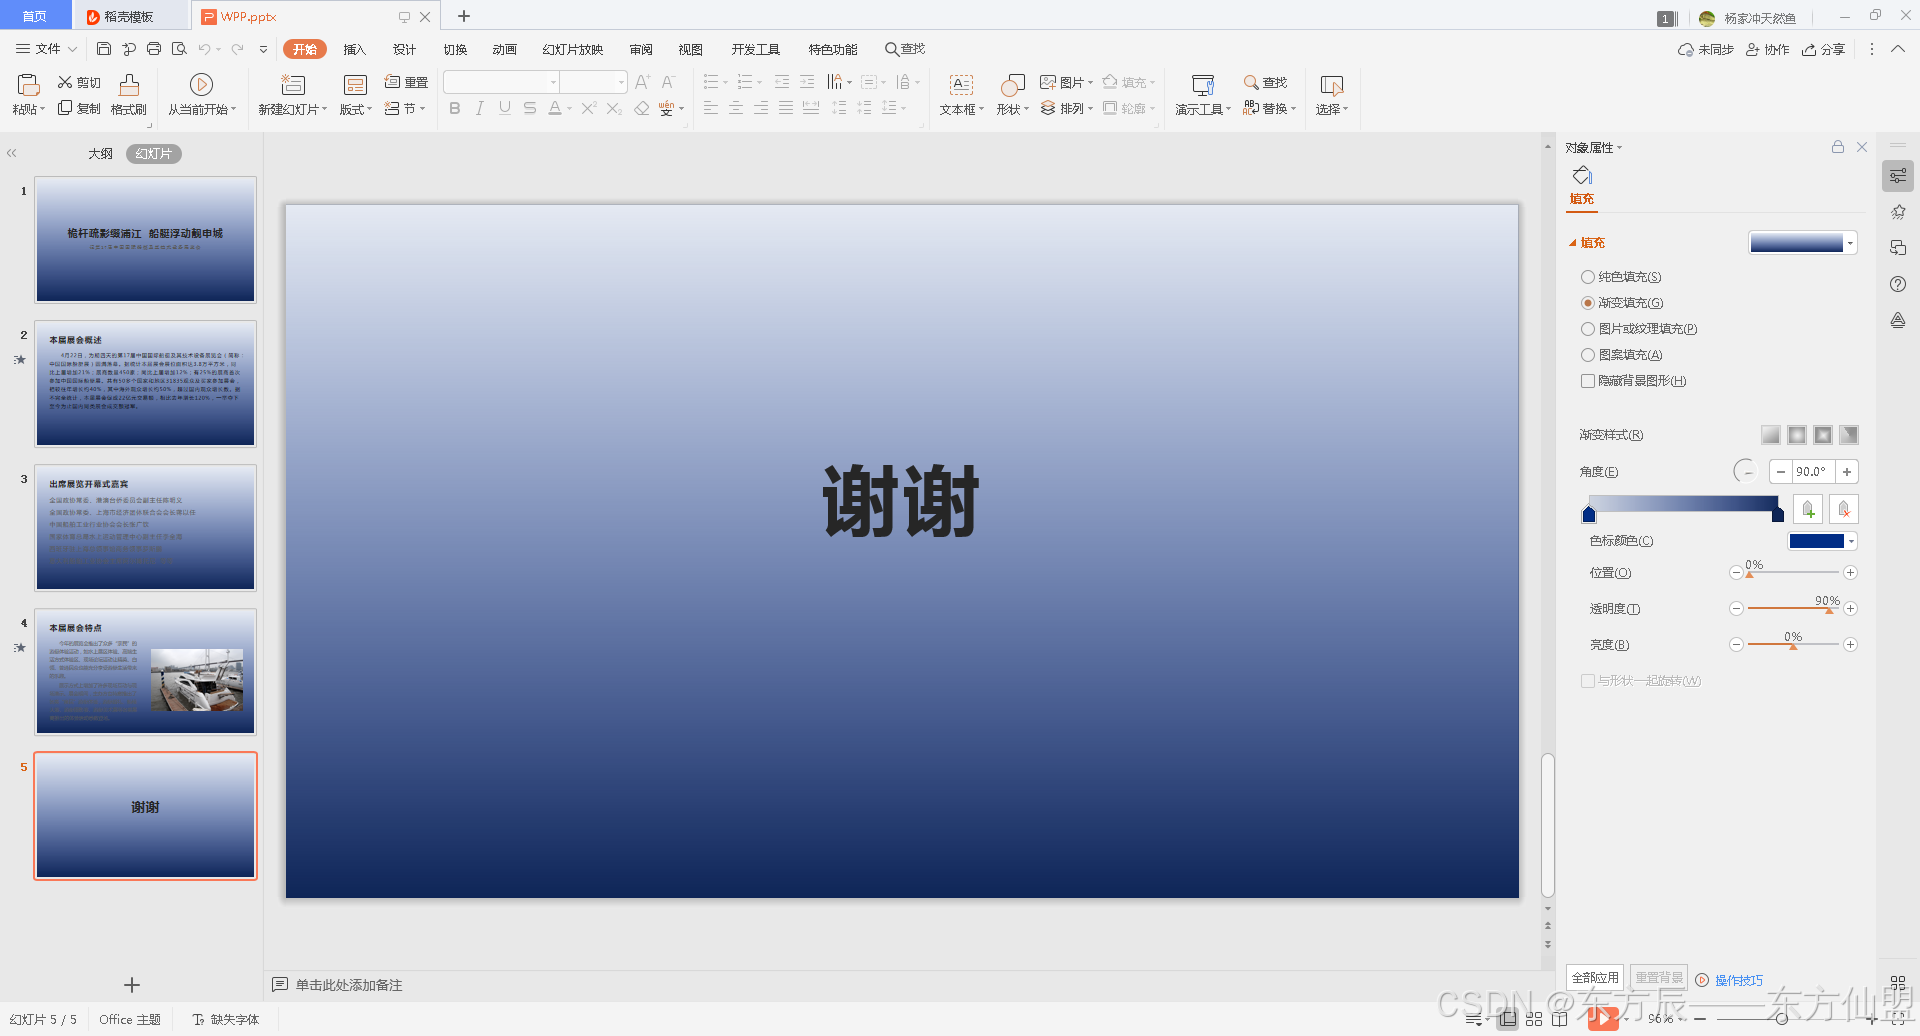The height and width of the screenshot is (1036, 1920).
Task: Select slide 3 thumbnail 出席展览开幕式嘉宾
Action: point(146,527)
